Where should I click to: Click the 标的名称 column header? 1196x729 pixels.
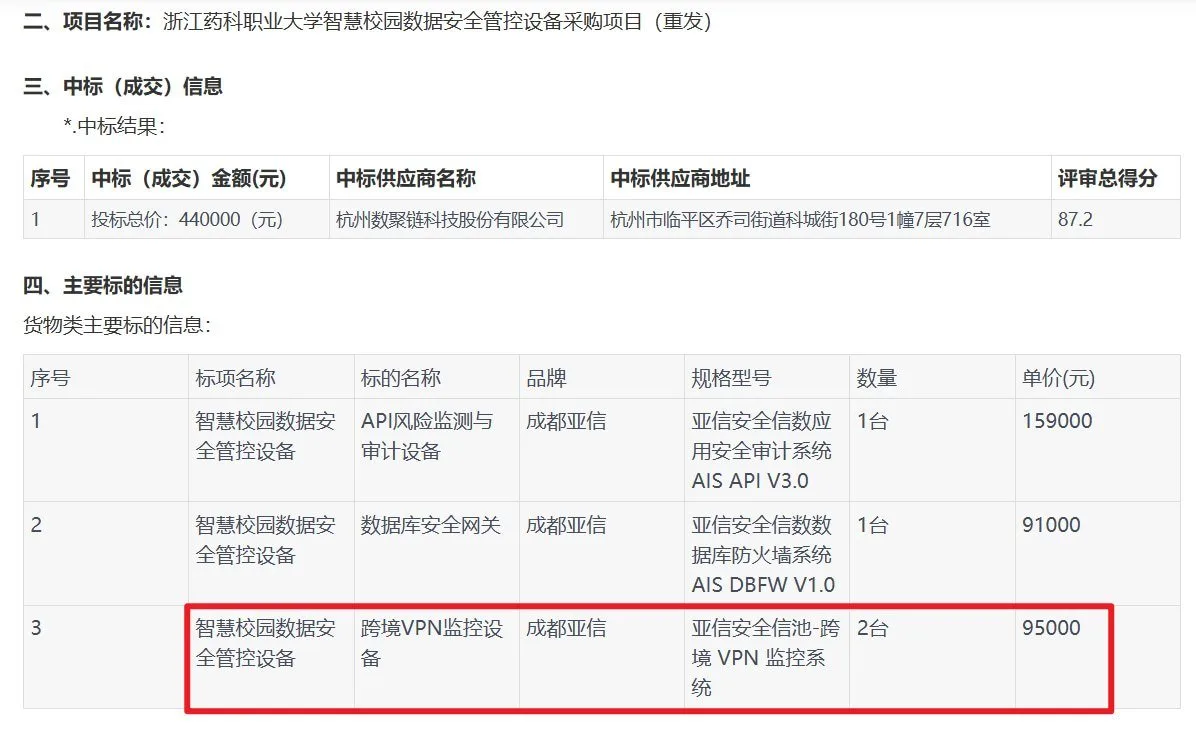click(x=400, y=378)
